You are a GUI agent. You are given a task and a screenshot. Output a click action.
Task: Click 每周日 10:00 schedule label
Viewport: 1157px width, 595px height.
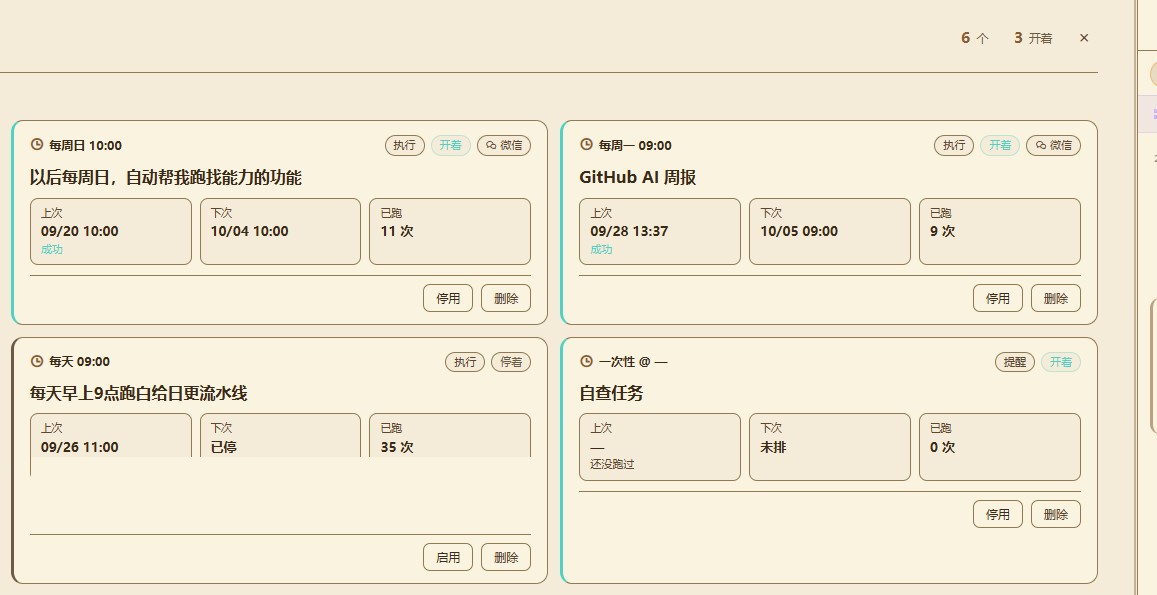coord(86,145)
